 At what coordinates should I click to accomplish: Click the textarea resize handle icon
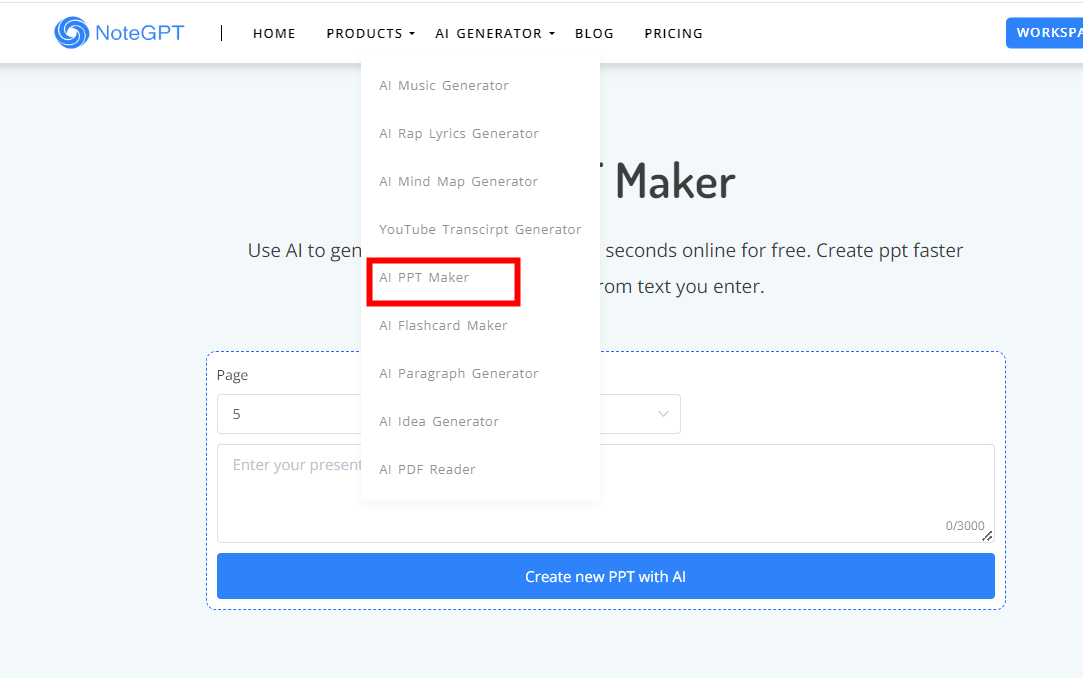pos(986,537)
